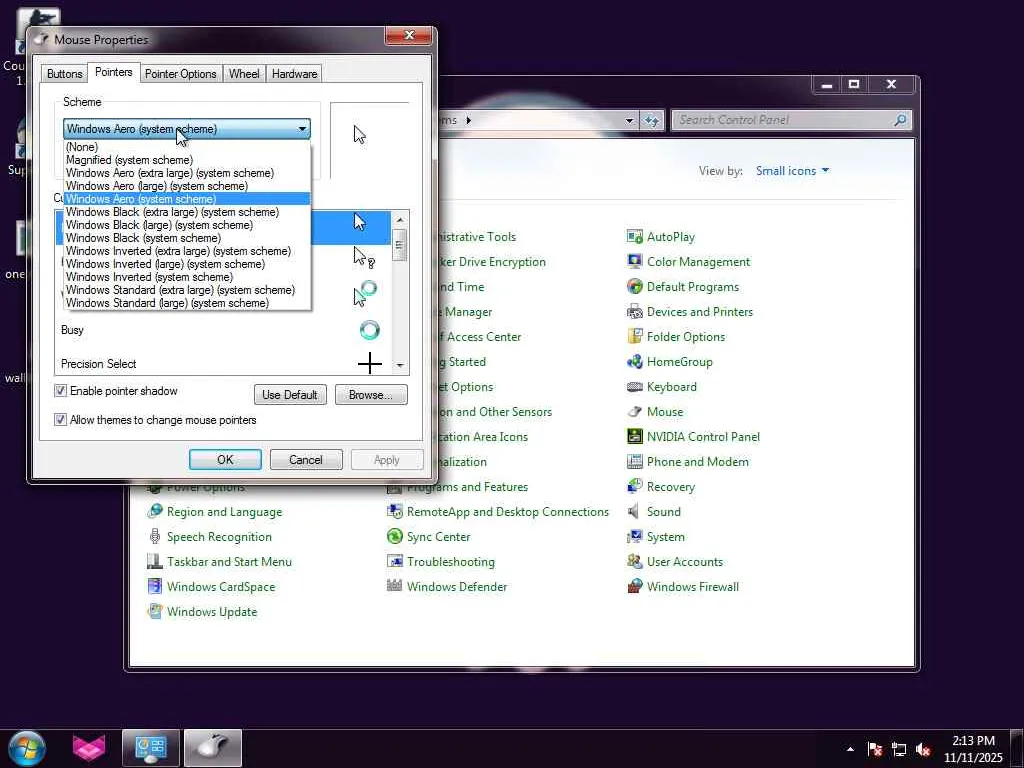Choose Windows Aero (extra large) scheme
1024x768 pixels.
(187, 173)
